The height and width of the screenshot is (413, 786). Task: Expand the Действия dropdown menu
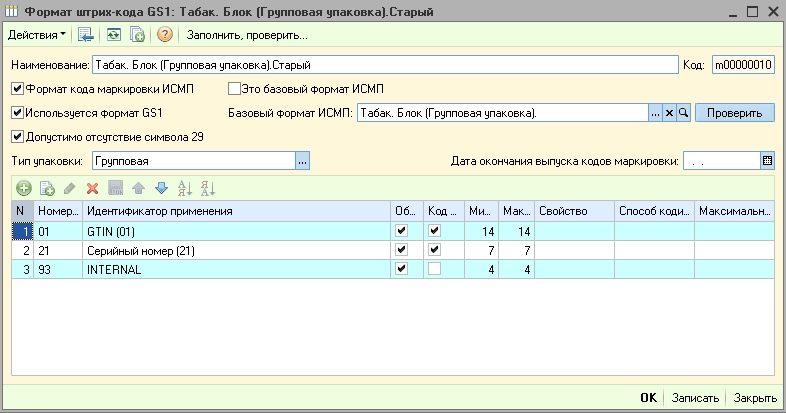point(38,35)
